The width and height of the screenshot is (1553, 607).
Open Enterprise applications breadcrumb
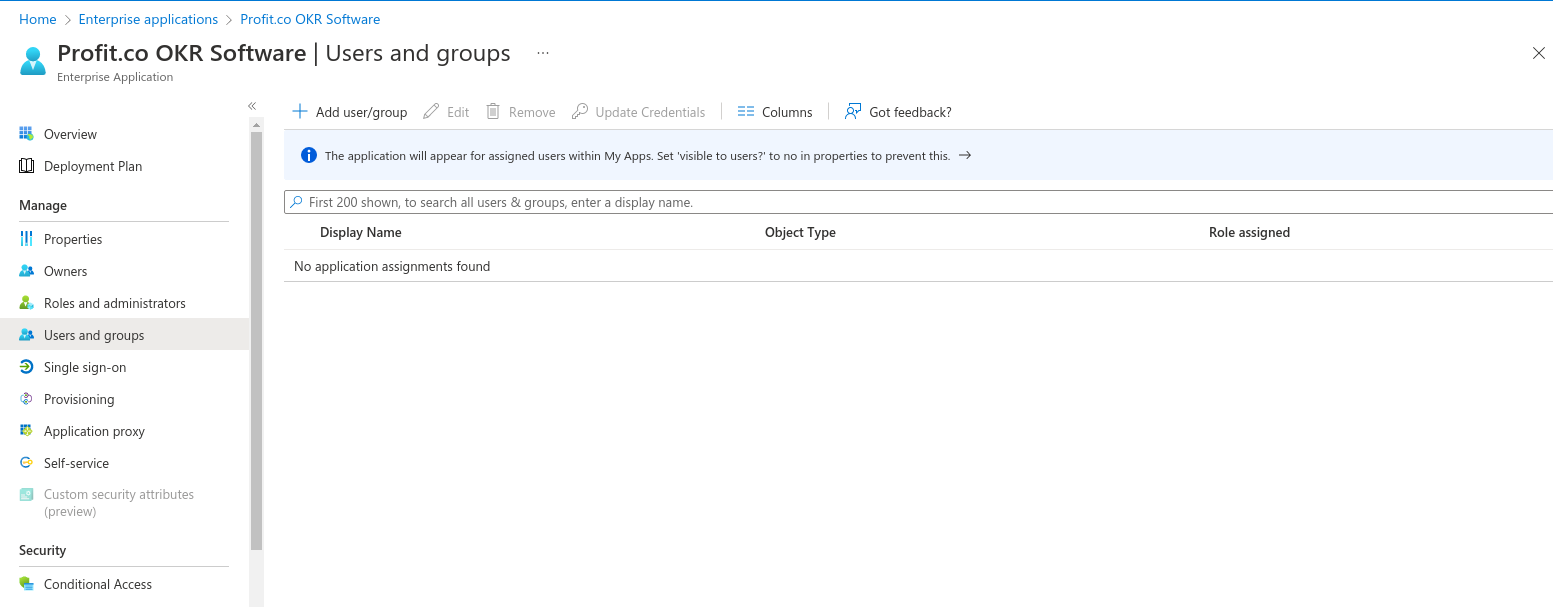point(148,19)
